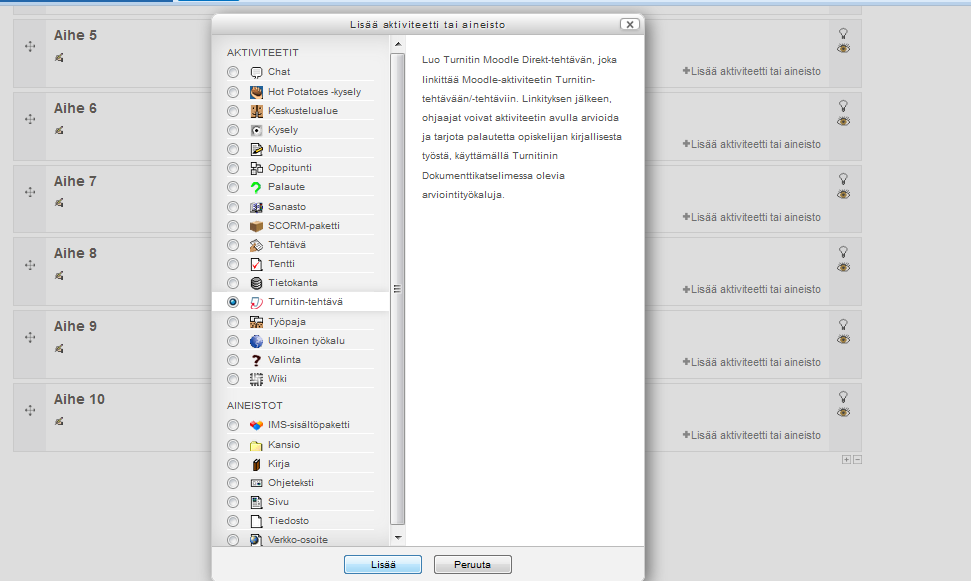
Task: Click the edit pencil icon under Aihe 10
Action: pyautogui.click(x=59, y=421)
